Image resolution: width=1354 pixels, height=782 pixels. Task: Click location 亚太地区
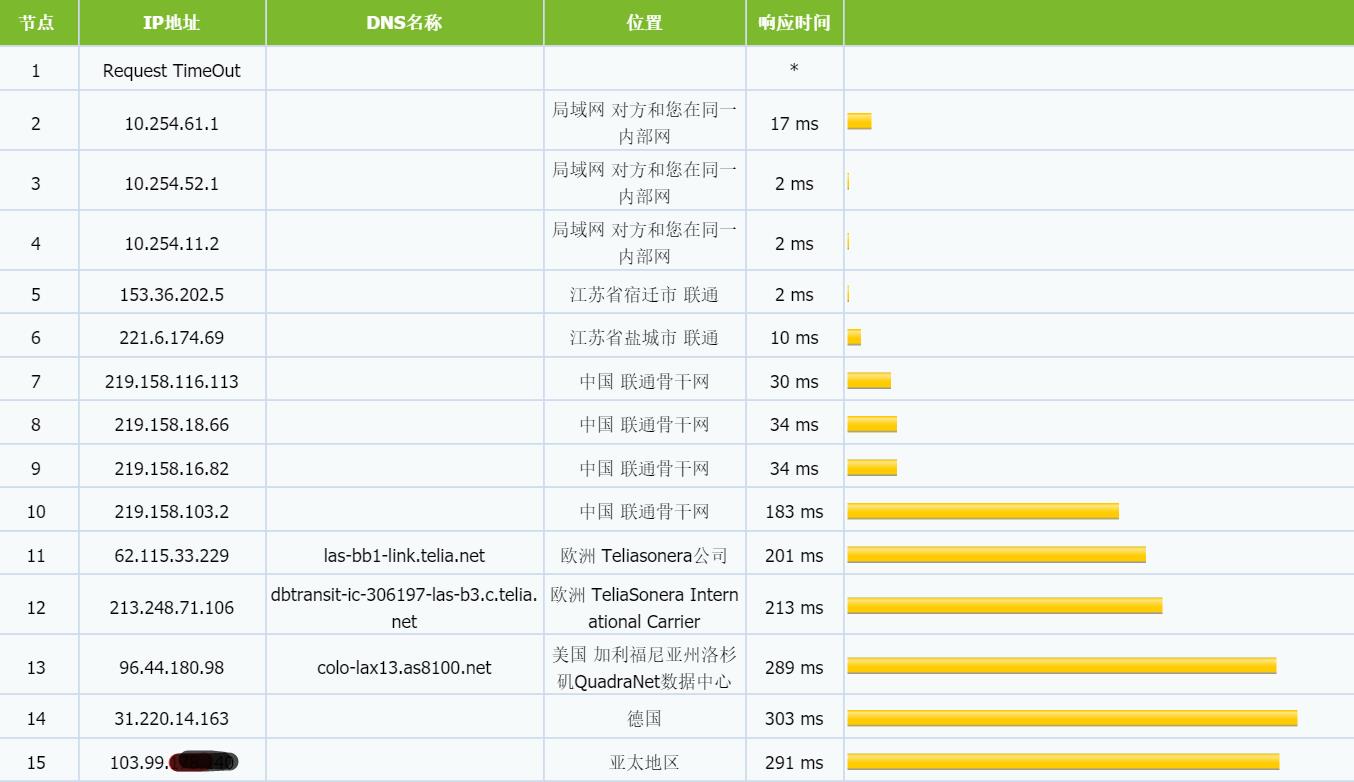pos(645,763)
